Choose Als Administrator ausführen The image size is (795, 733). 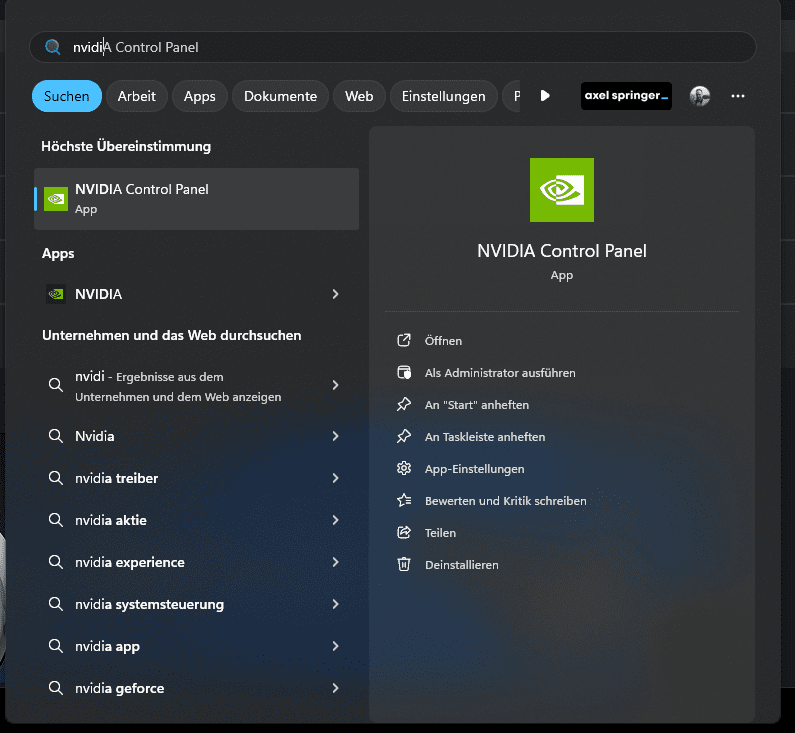pyautogui.click(x=500, y=373)
